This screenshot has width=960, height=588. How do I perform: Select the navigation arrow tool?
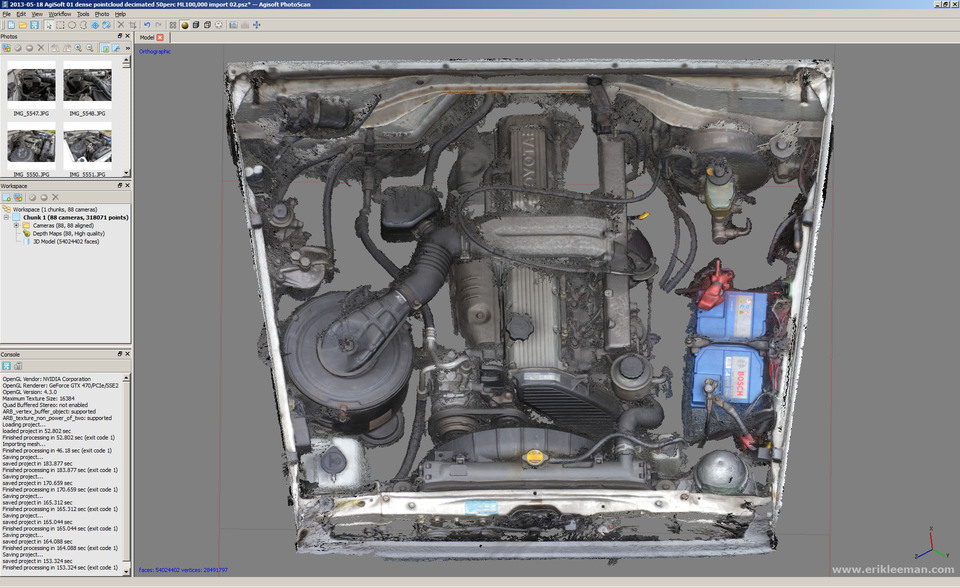(48, 25)
